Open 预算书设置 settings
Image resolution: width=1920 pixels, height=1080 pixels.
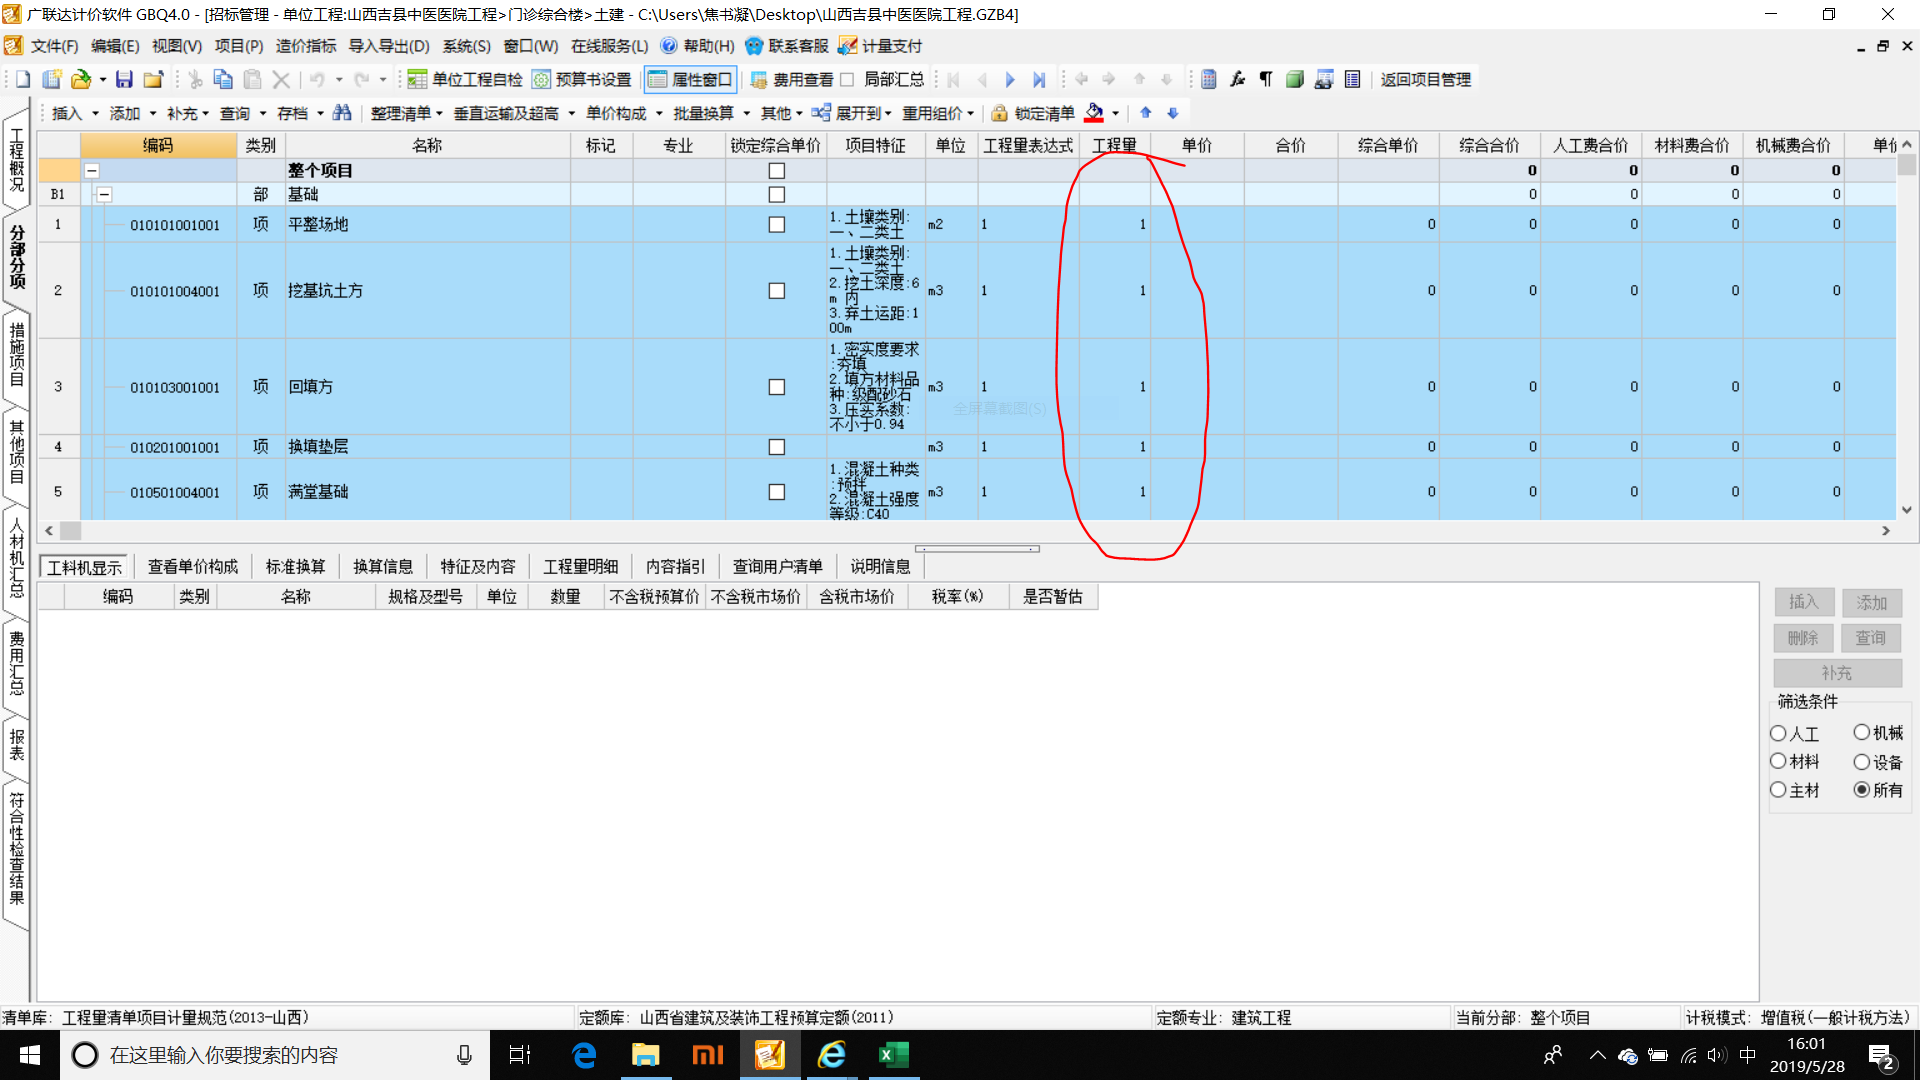click(x=582, y=79)
